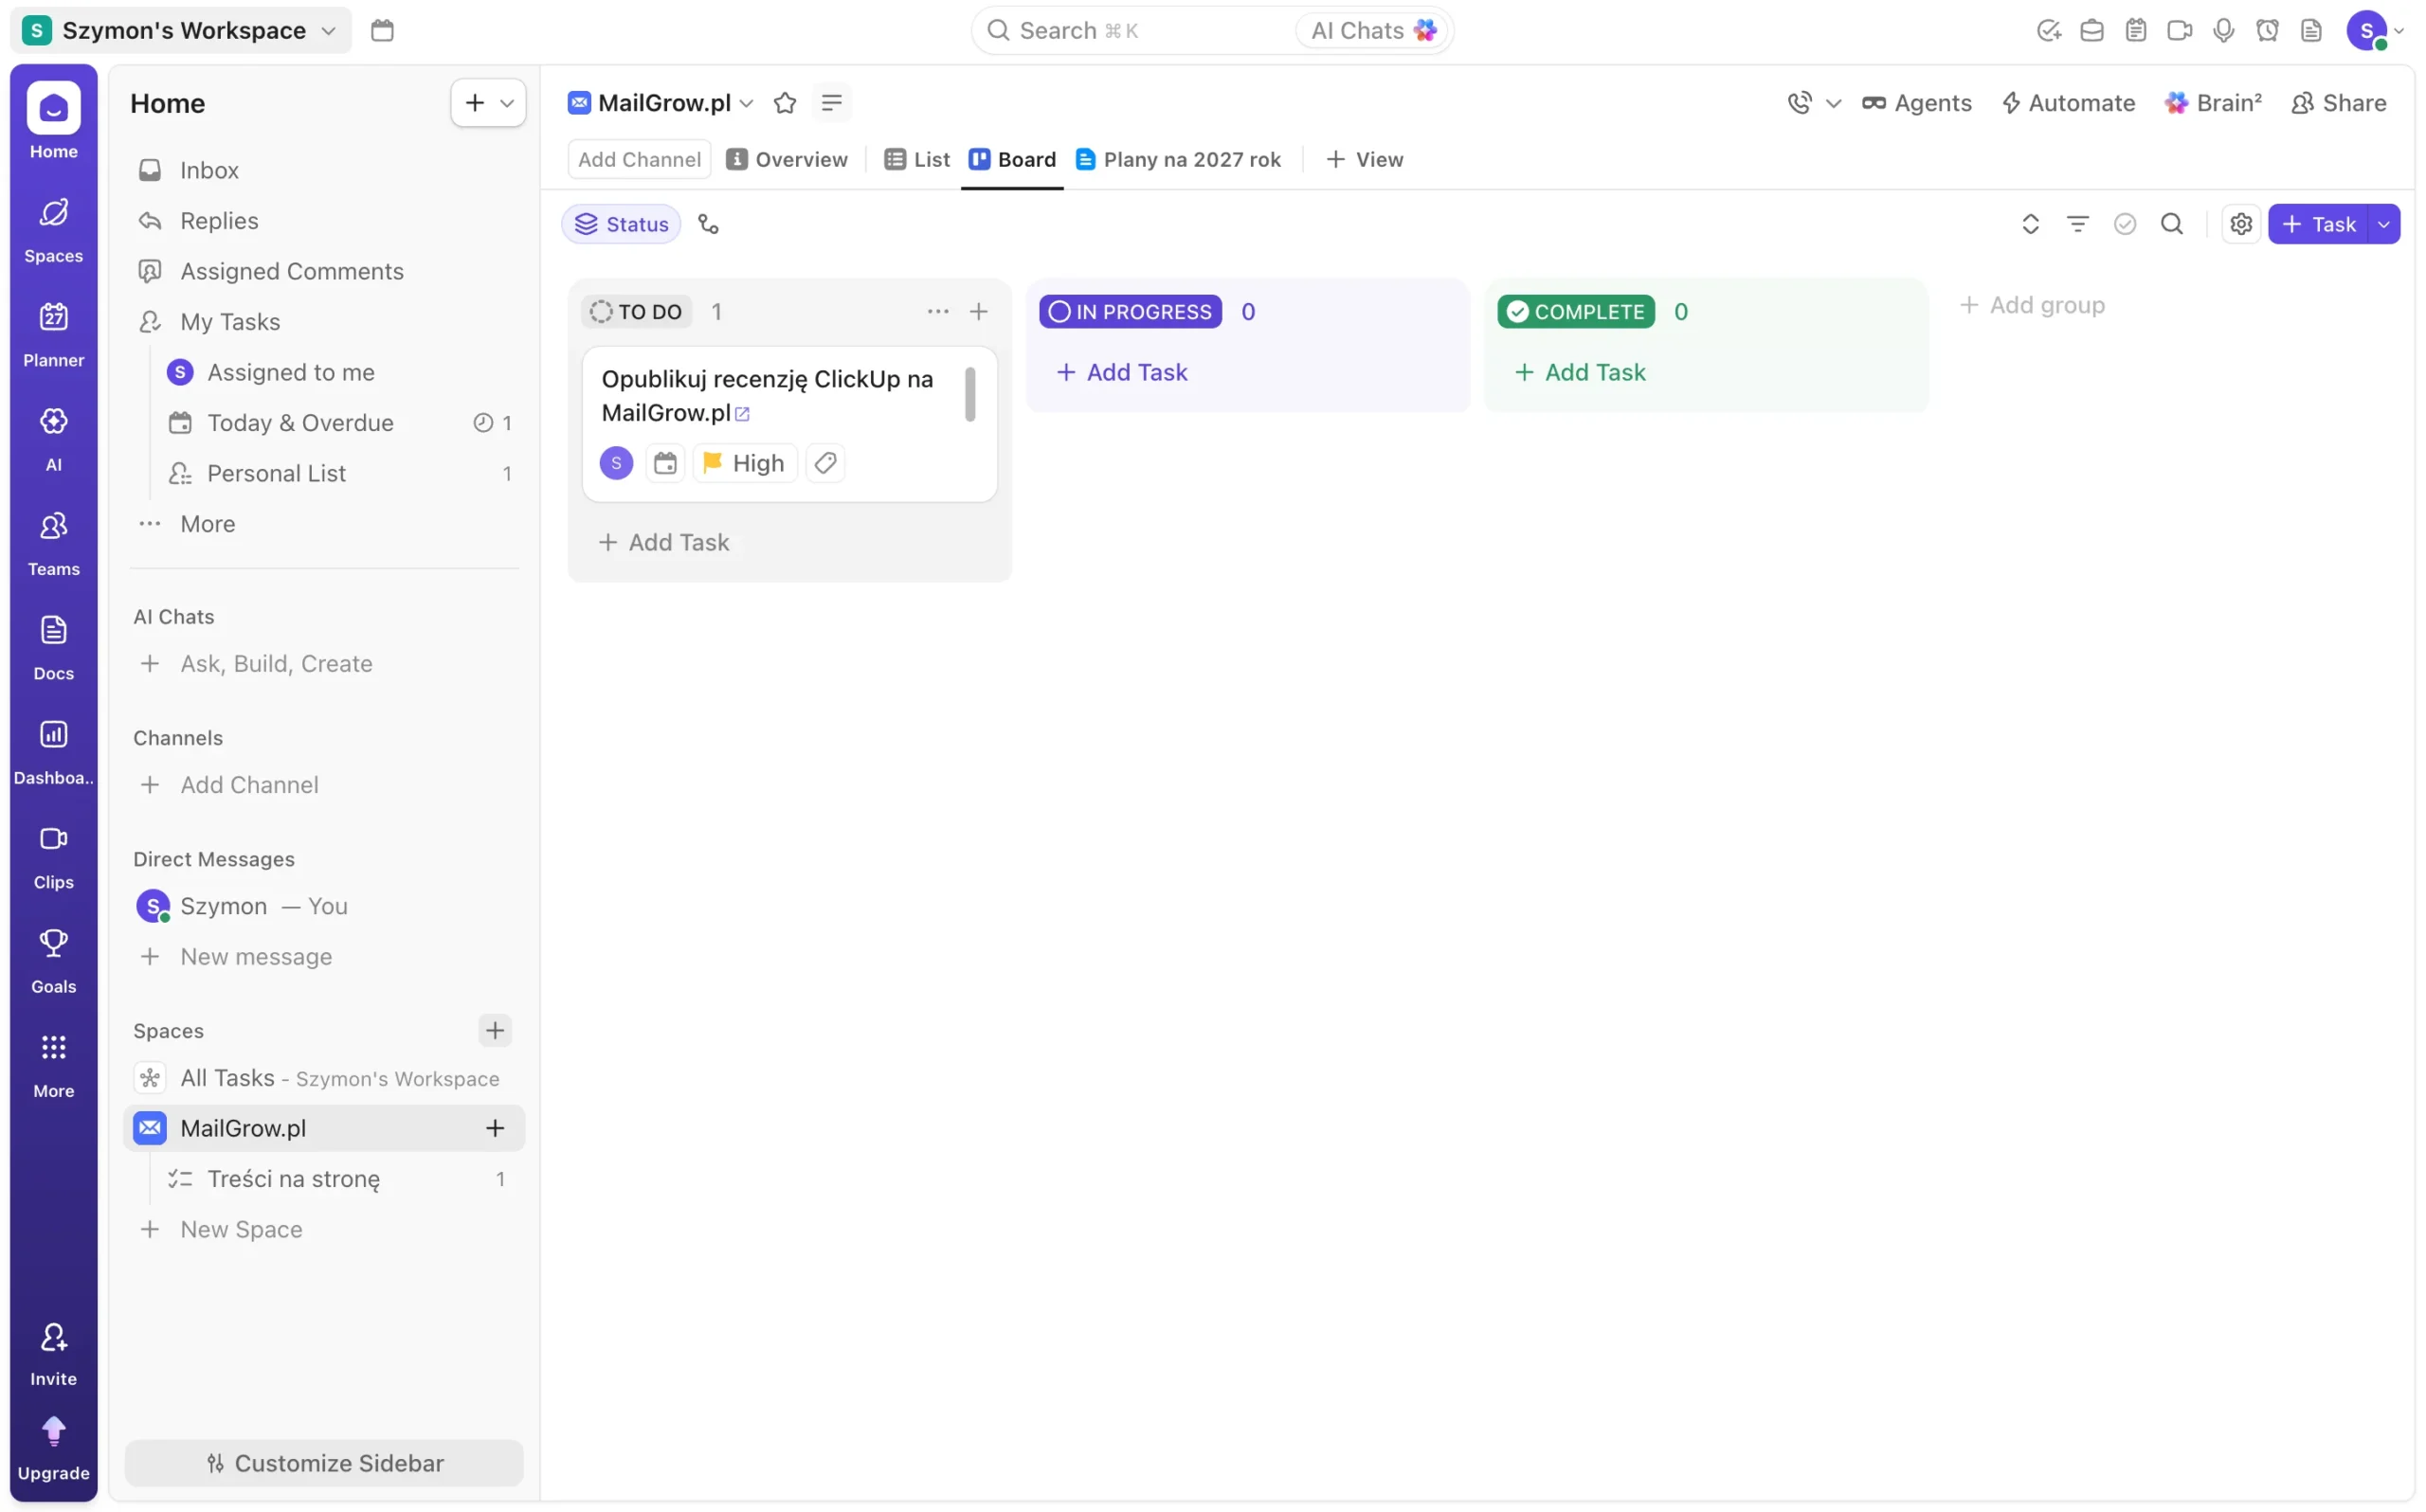Open the Plany na 2027 rok tab
The width and height of the screenshot is (2426, 1512).
pyautogui.click(x=1178, y=160)
